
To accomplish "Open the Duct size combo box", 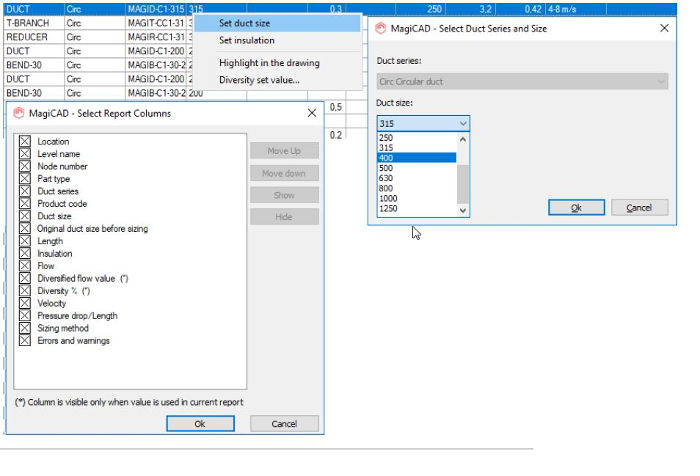I will [423, 123].
